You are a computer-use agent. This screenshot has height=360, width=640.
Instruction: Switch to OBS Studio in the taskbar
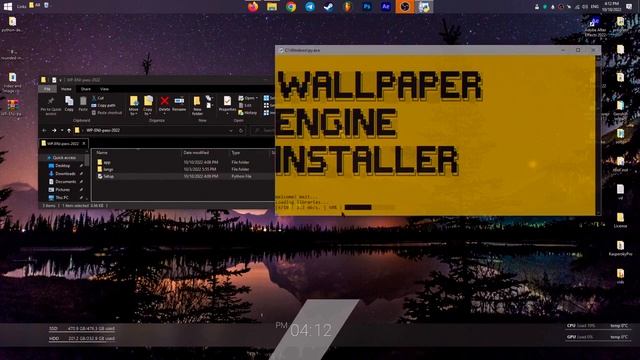pyautogui.click(x=404, y=7)
